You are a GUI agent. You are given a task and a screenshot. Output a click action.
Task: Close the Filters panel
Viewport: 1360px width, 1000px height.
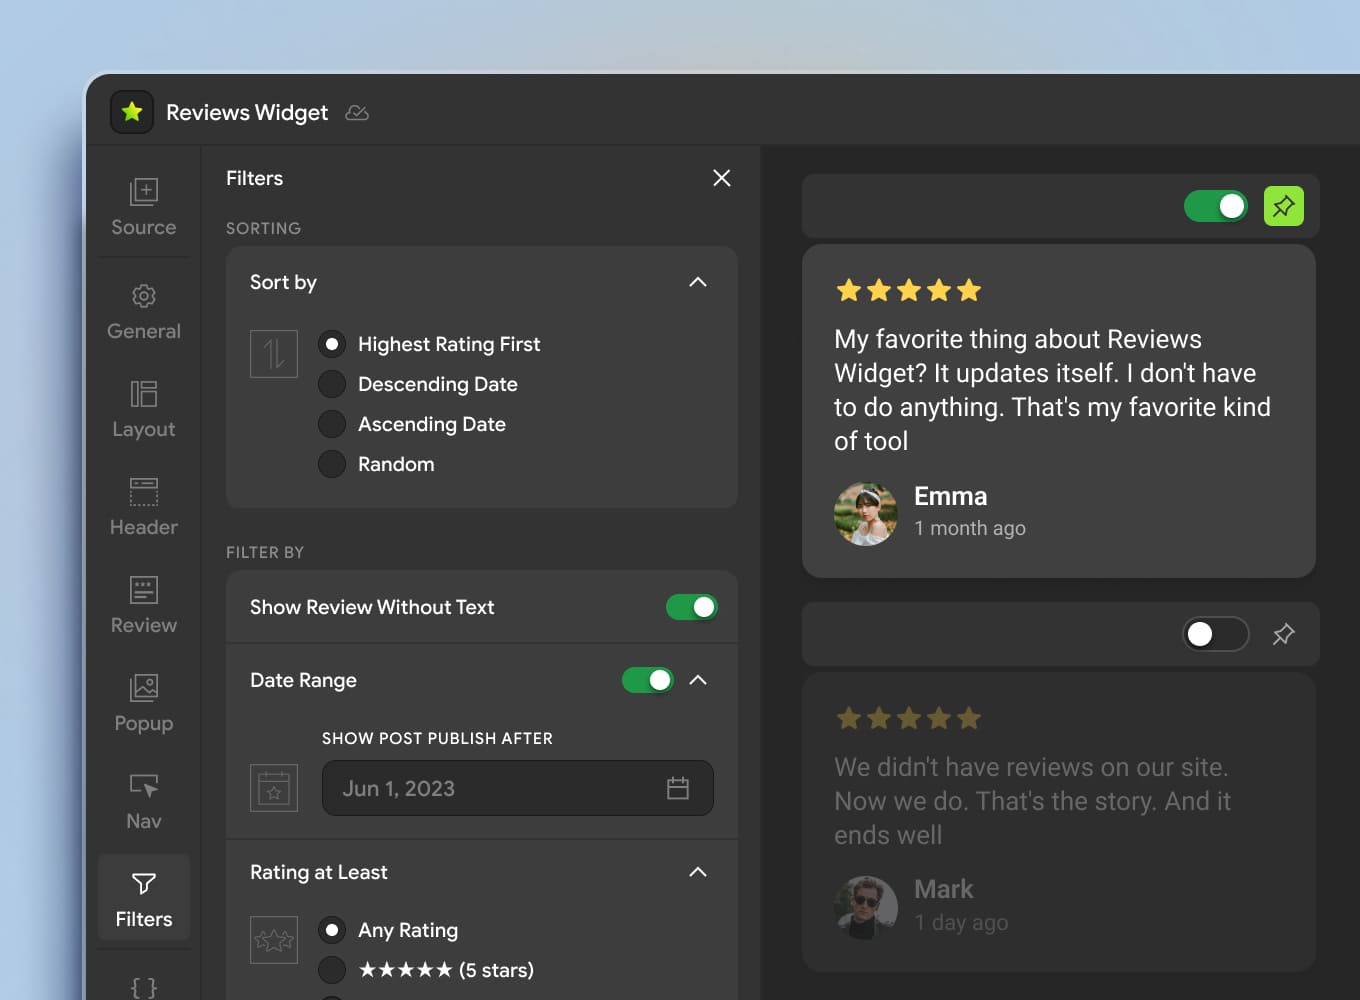click(x=722, y=178)
